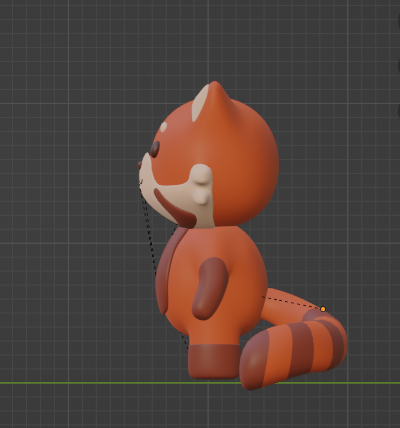Select the cream cheek fluff tuft
Viewport: 400px width, 428px height.
tap(202, 184)
